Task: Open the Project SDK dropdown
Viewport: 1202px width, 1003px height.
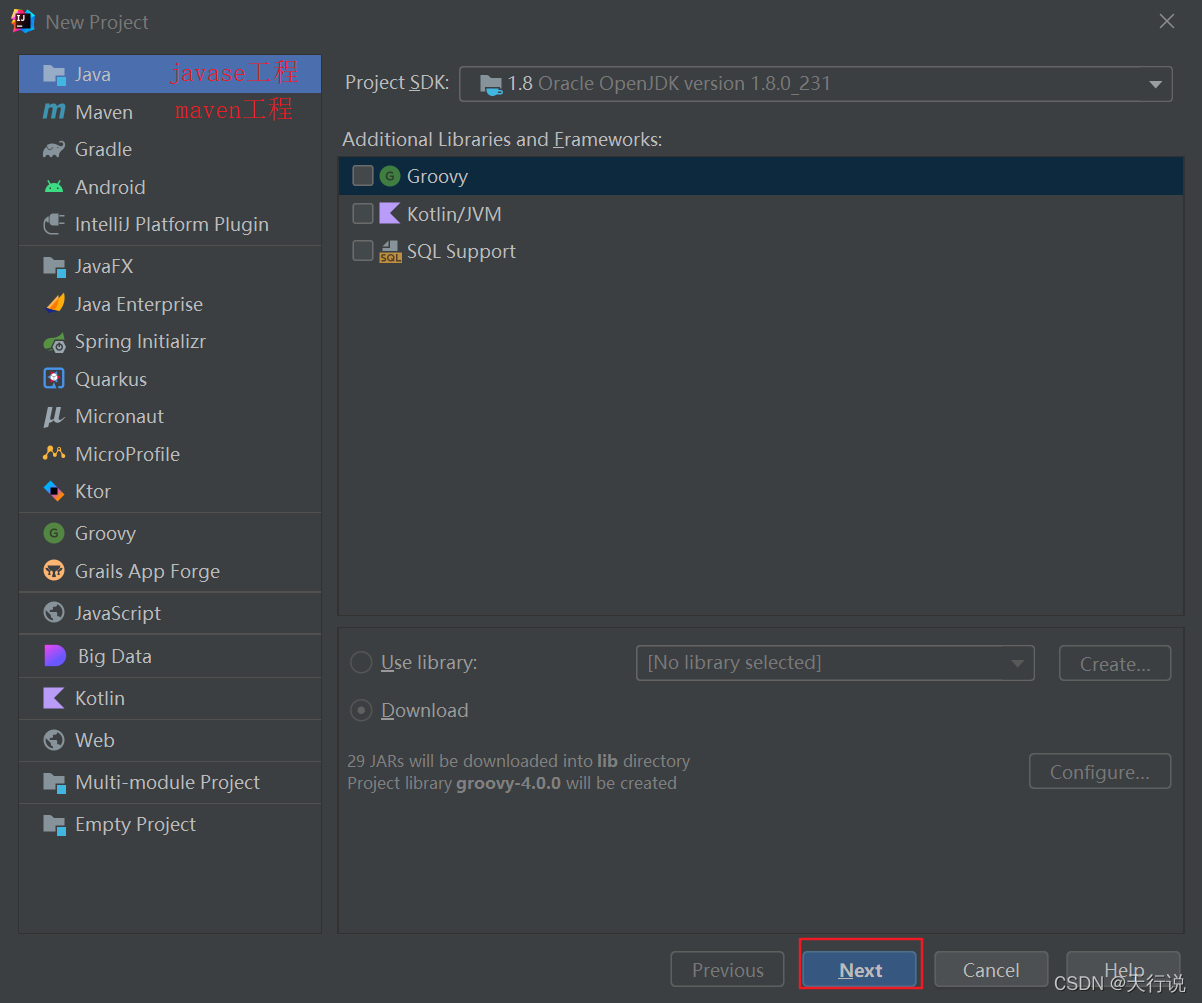Action: pyautogui.click(x=815, y=83)
